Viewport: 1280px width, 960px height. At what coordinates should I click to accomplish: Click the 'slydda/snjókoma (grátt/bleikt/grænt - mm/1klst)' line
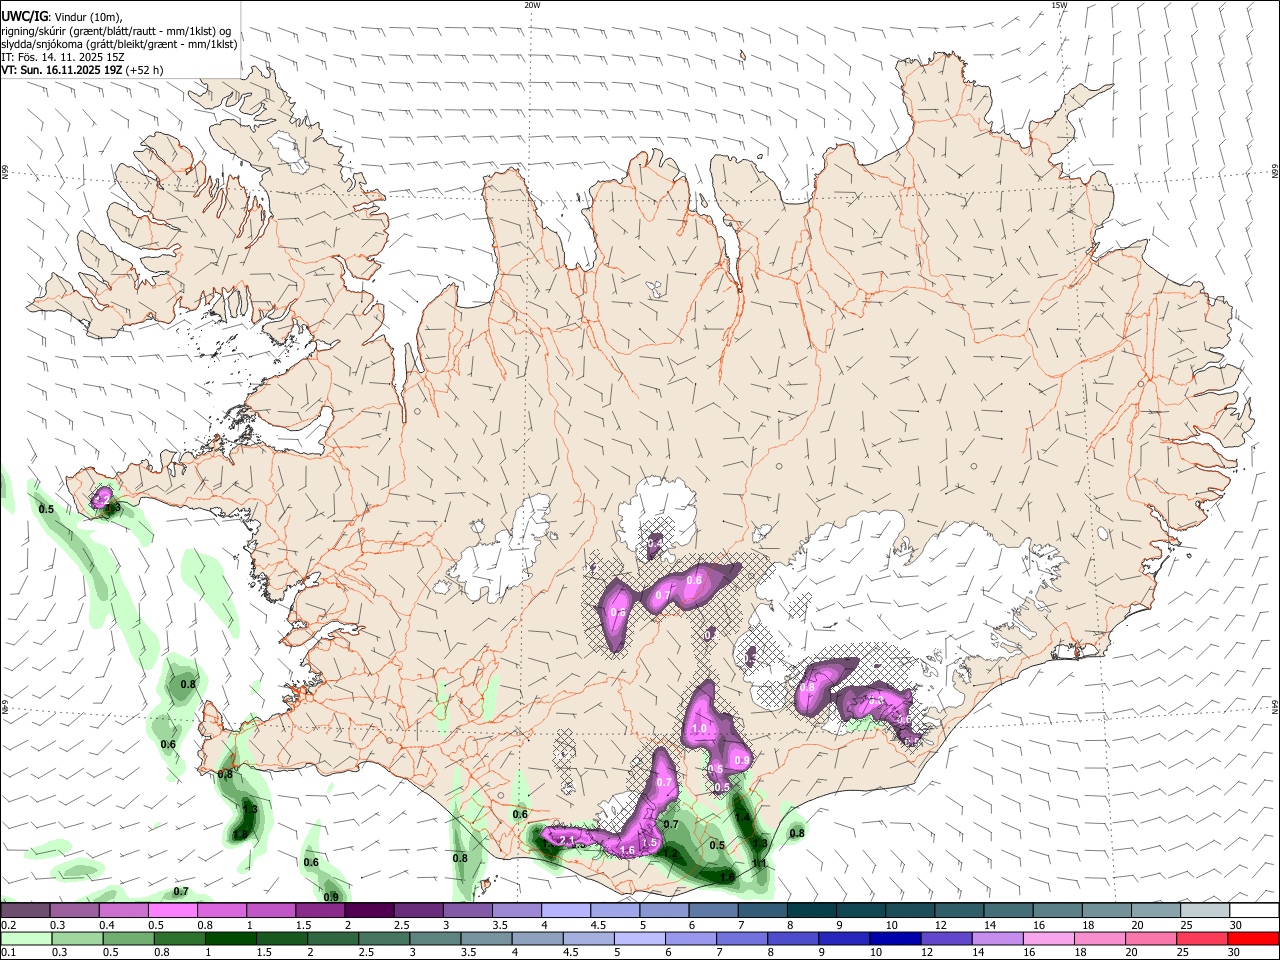pyautogui.click(x=119, y=44)
